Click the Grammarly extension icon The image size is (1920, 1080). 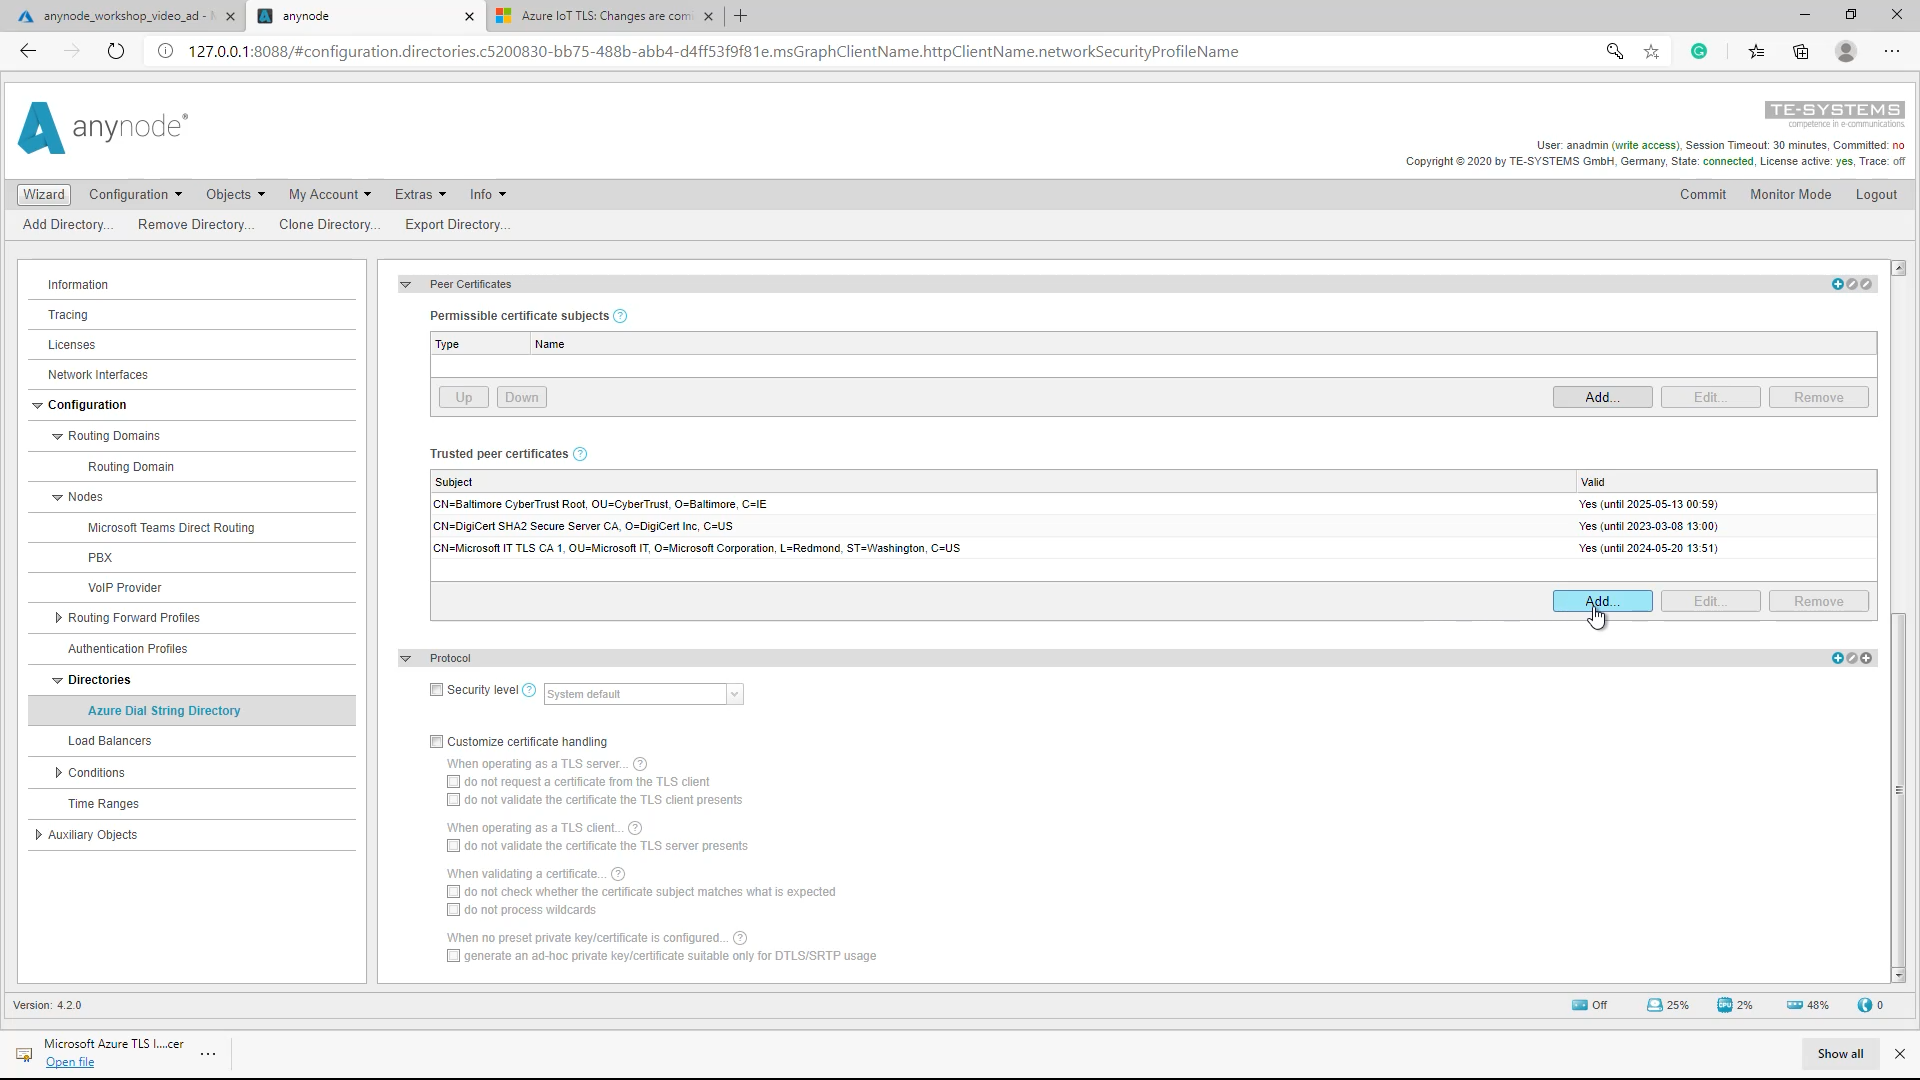point(1699,52)
